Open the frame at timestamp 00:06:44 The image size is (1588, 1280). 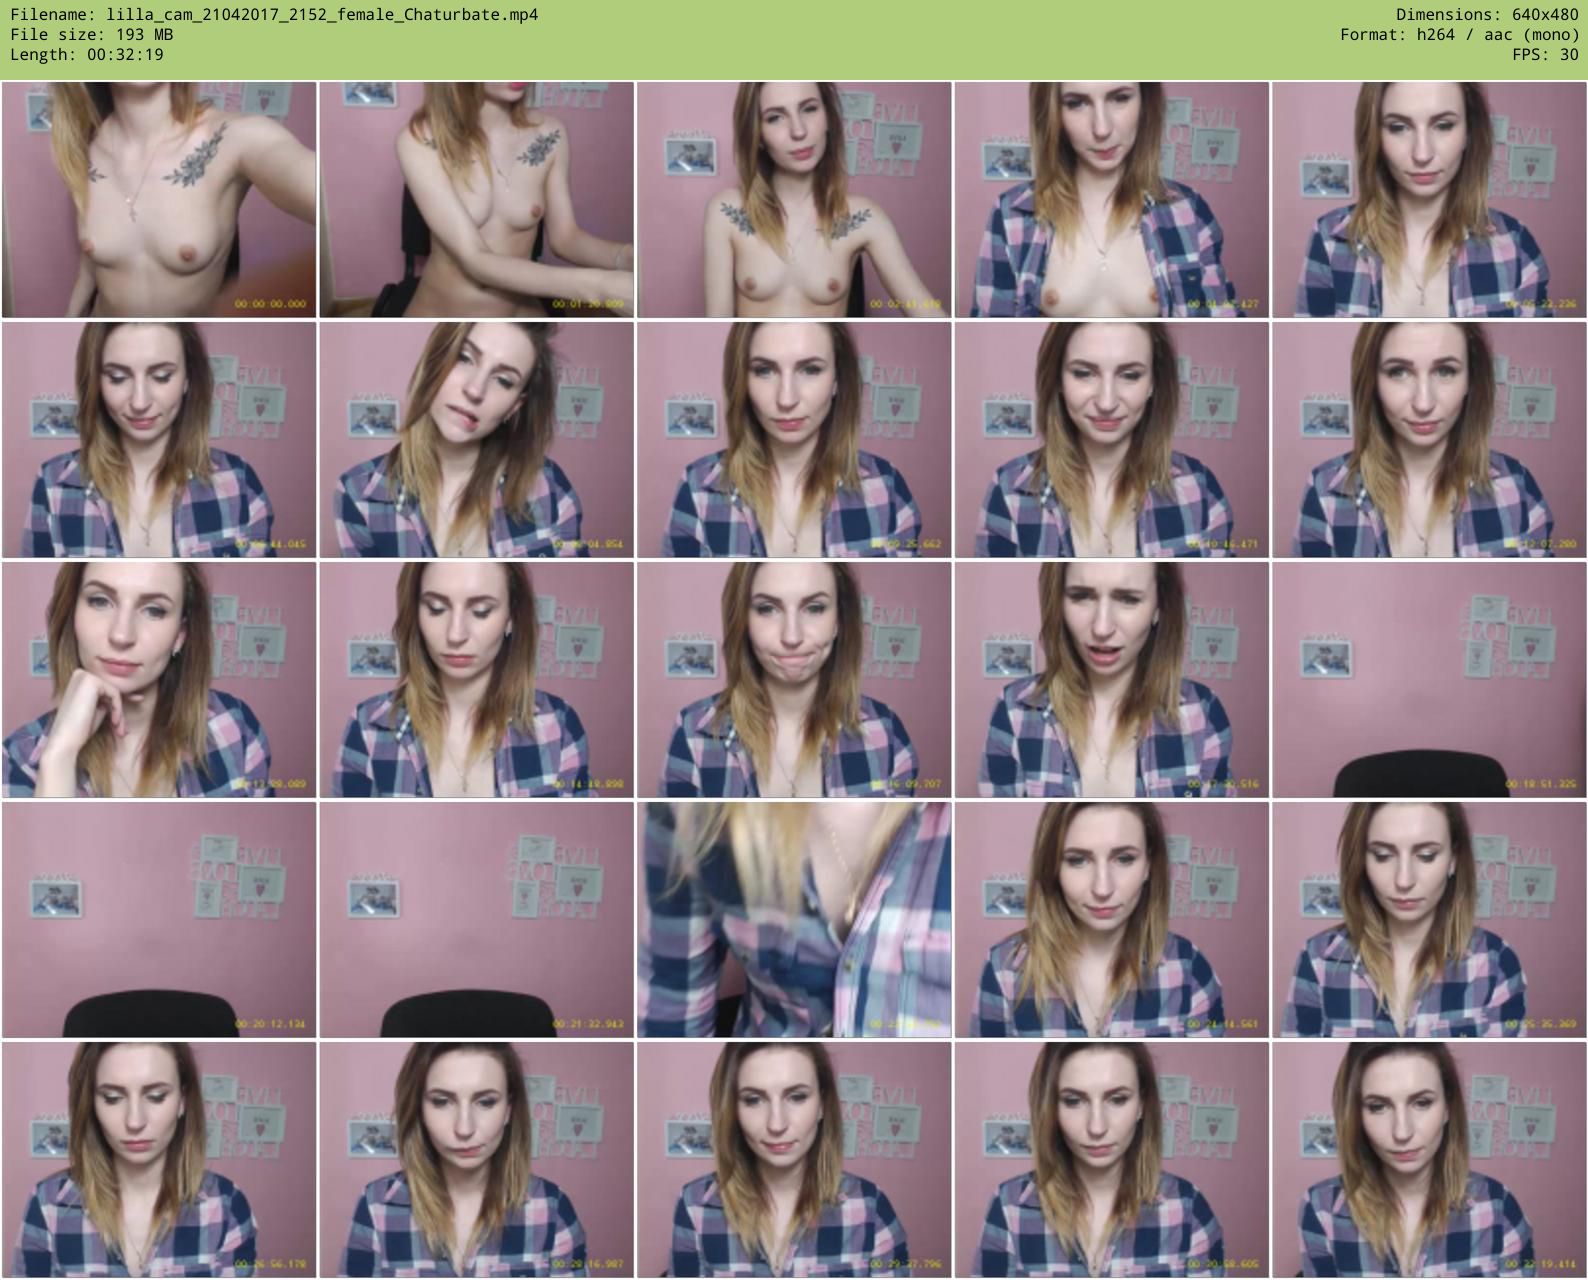pyautogui.click(x=159, y=440)
